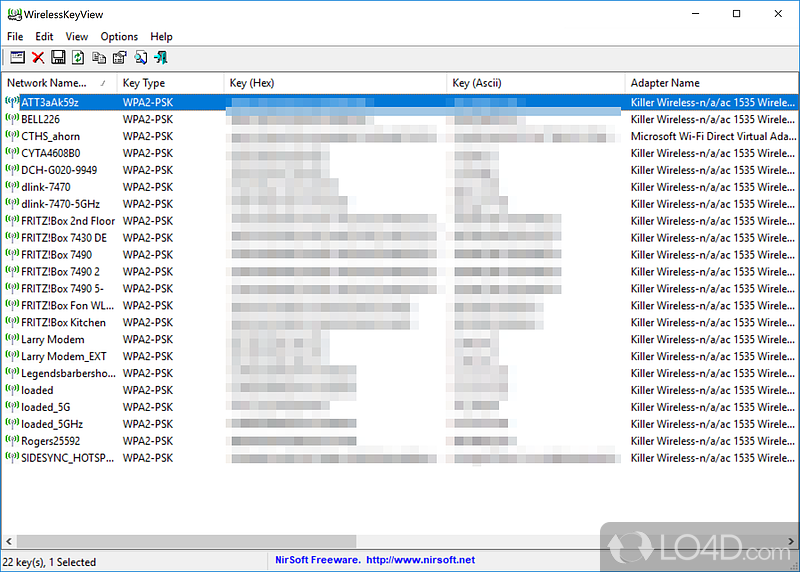Click the wireless icon beside CTHS_ahorn
The image size is (800, 572).
pos(12,135)
